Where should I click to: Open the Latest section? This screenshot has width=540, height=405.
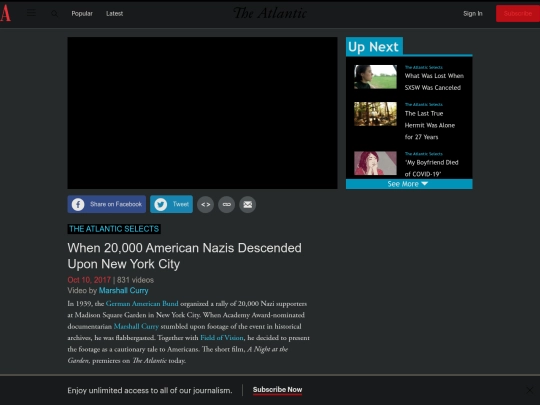114,13
